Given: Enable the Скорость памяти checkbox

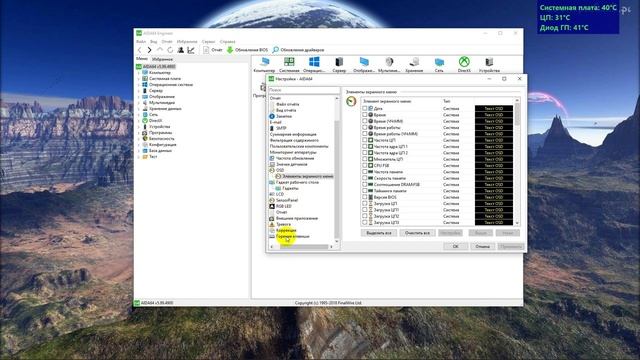Looking at the screenshot, I should click(364, 178).
